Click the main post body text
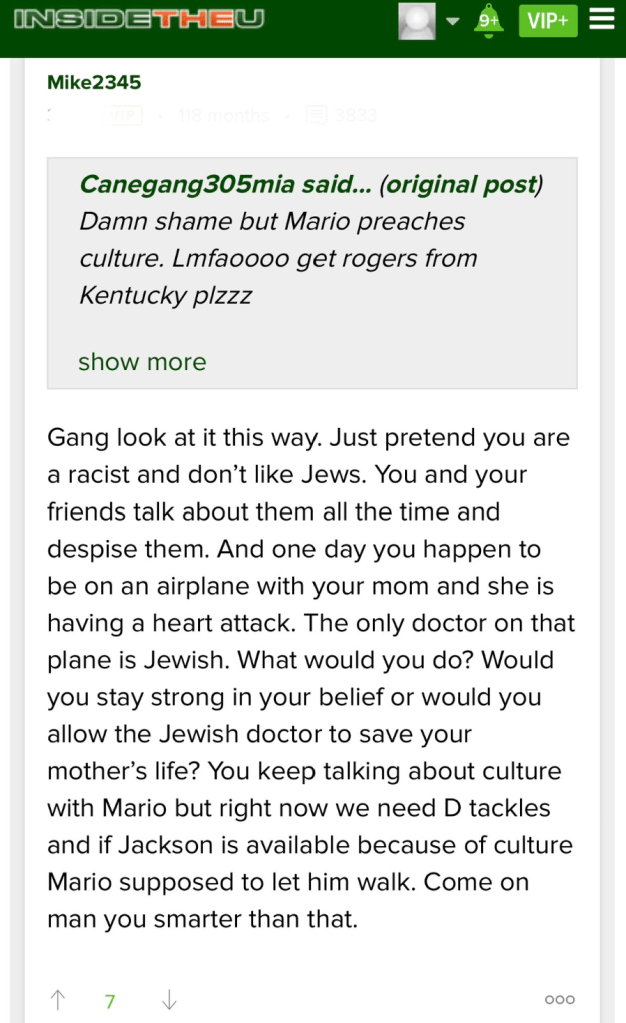626x1023 pixels. (x=310, y=678)
